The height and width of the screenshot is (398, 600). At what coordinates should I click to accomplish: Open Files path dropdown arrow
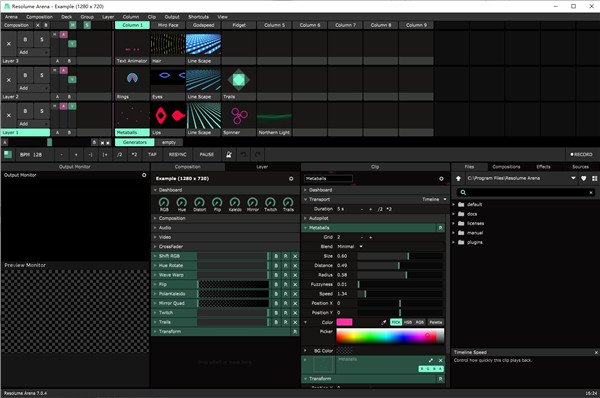pos(573,178)
